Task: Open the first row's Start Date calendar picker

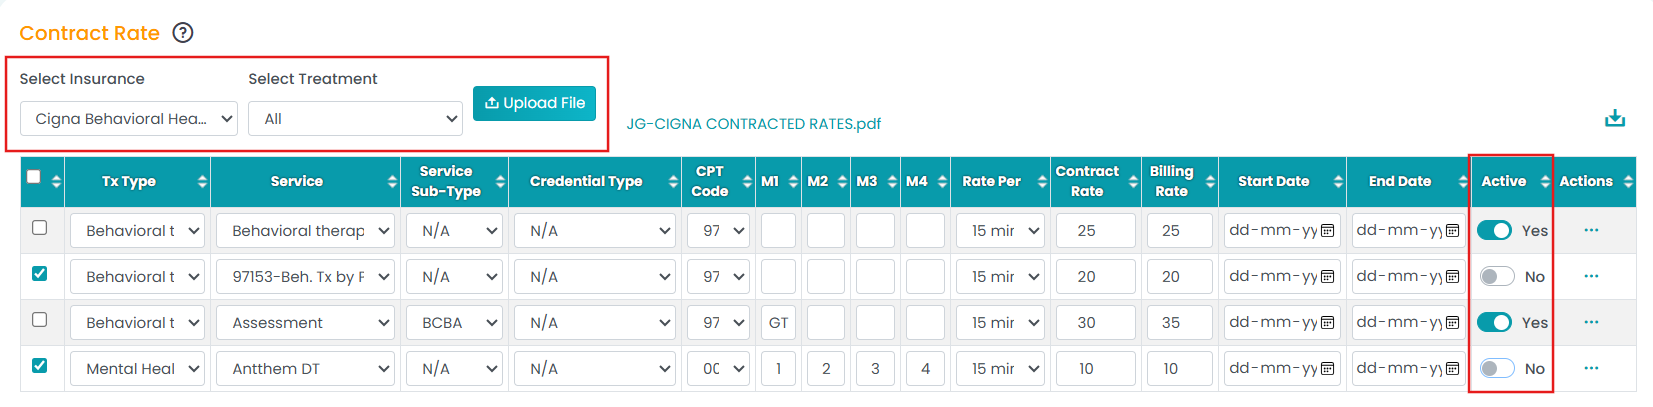Action: point(1327,231)
